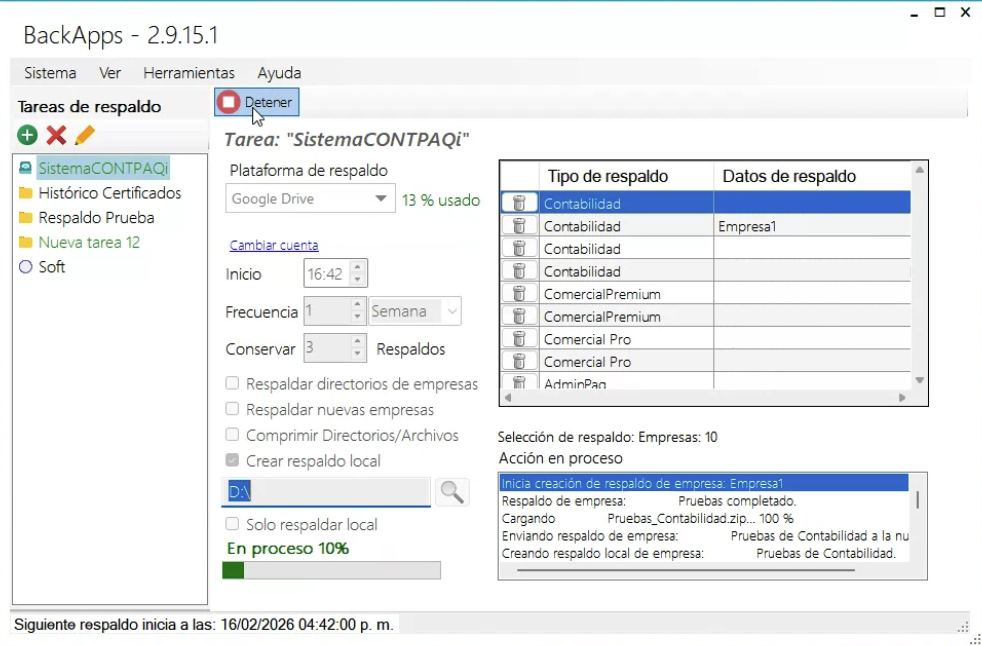
Task: Click the action log vertical scrollbar thumb
Action: tap(918, 500)
